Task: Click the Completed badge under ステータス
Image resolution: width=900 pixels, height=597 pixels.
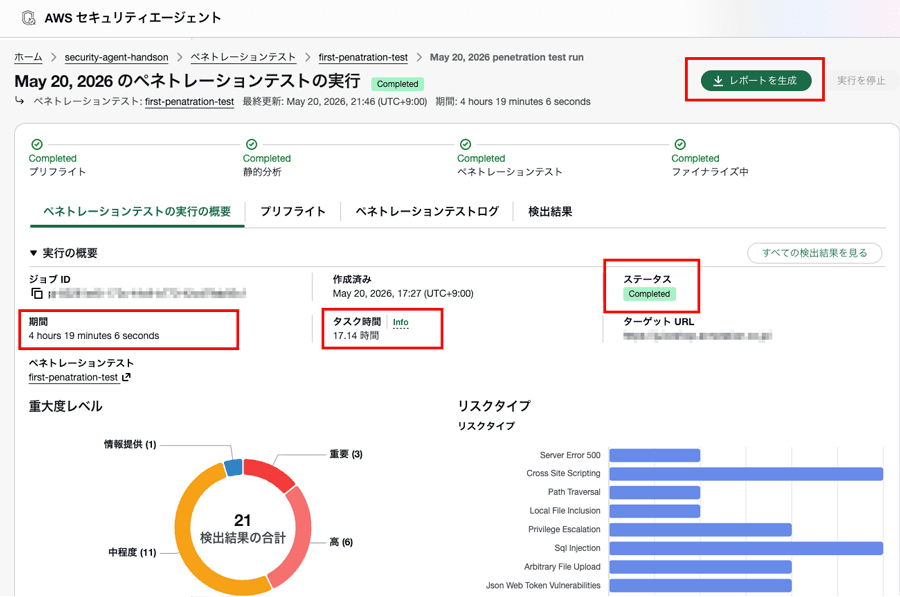Action: pyautogui.click(x=649, y=294)
